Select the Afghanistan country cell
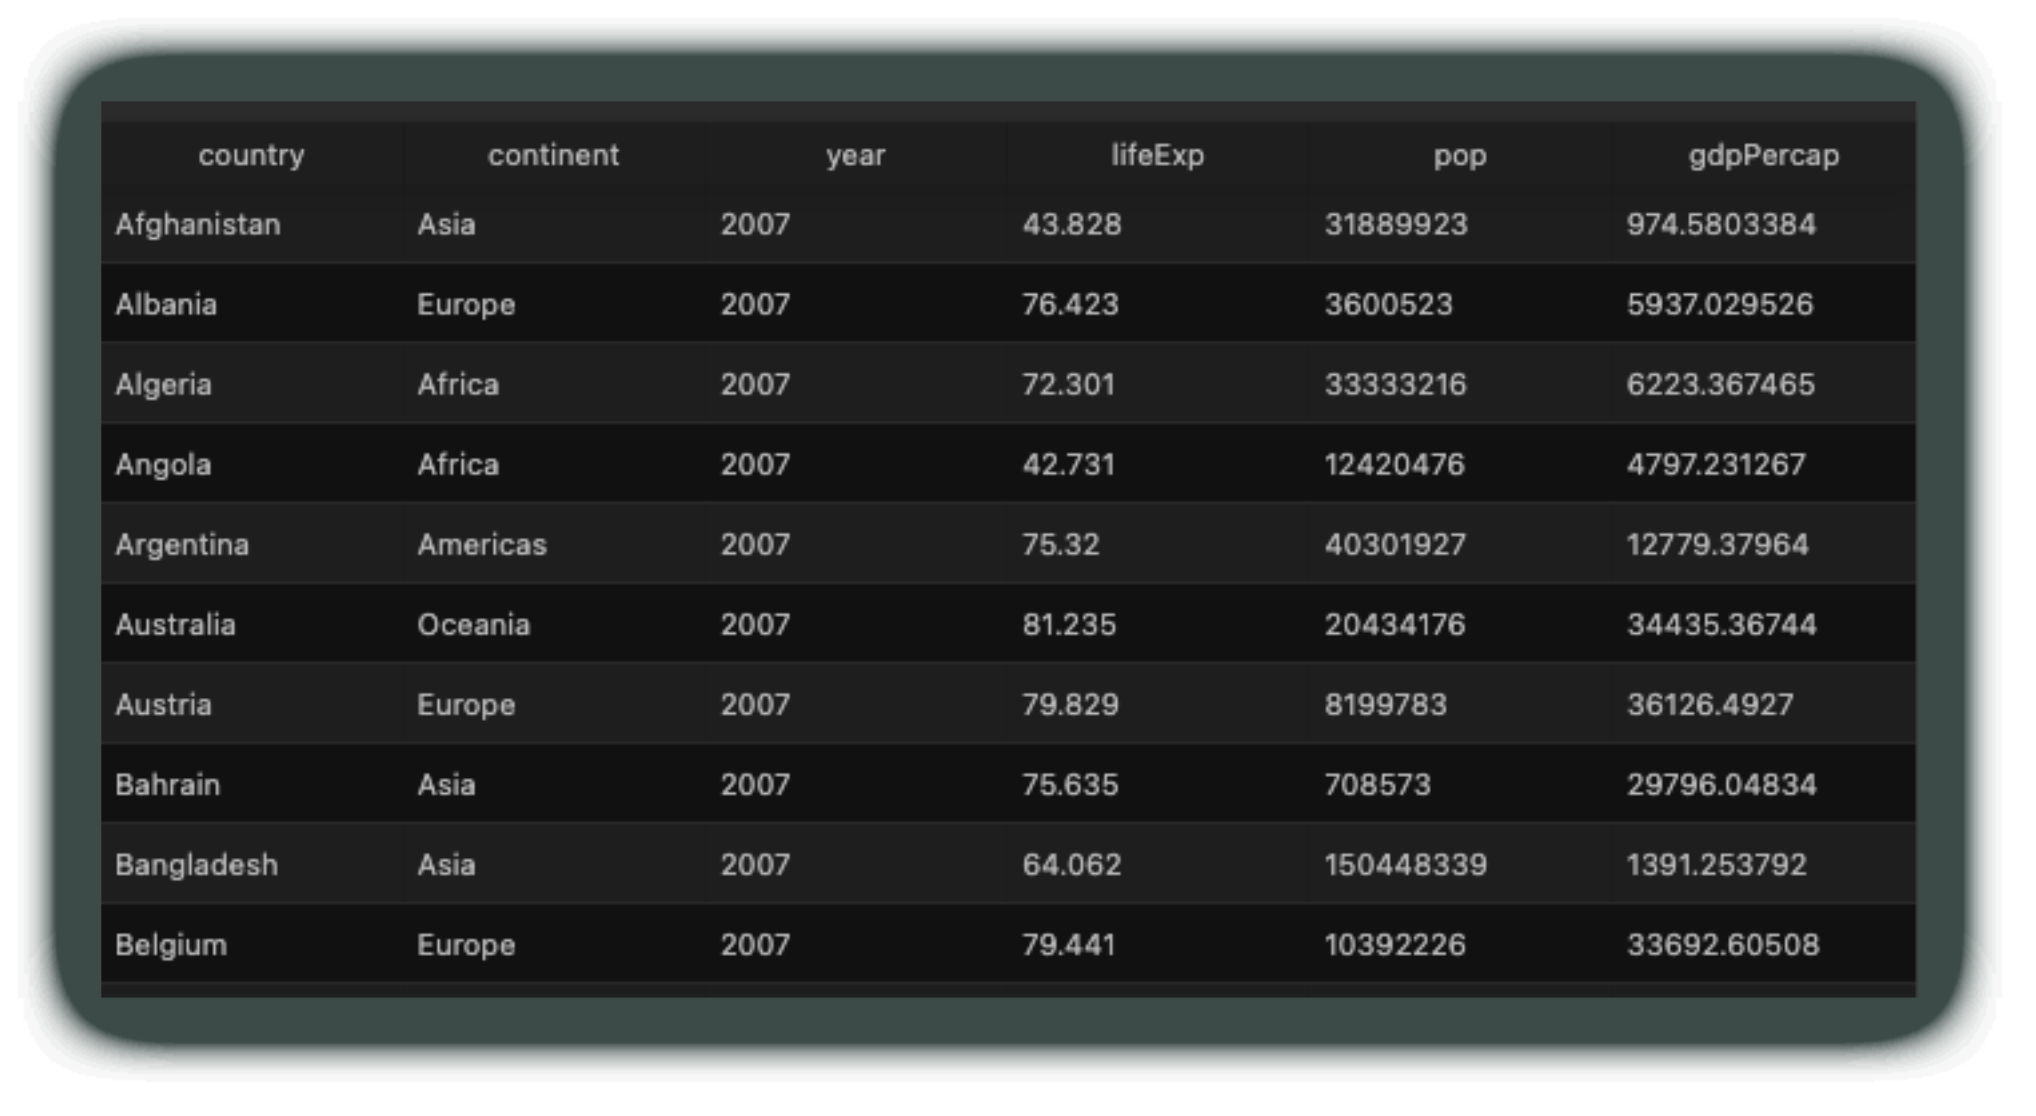The width and height of the screenshot is (2036, 1116). point(198,224)
